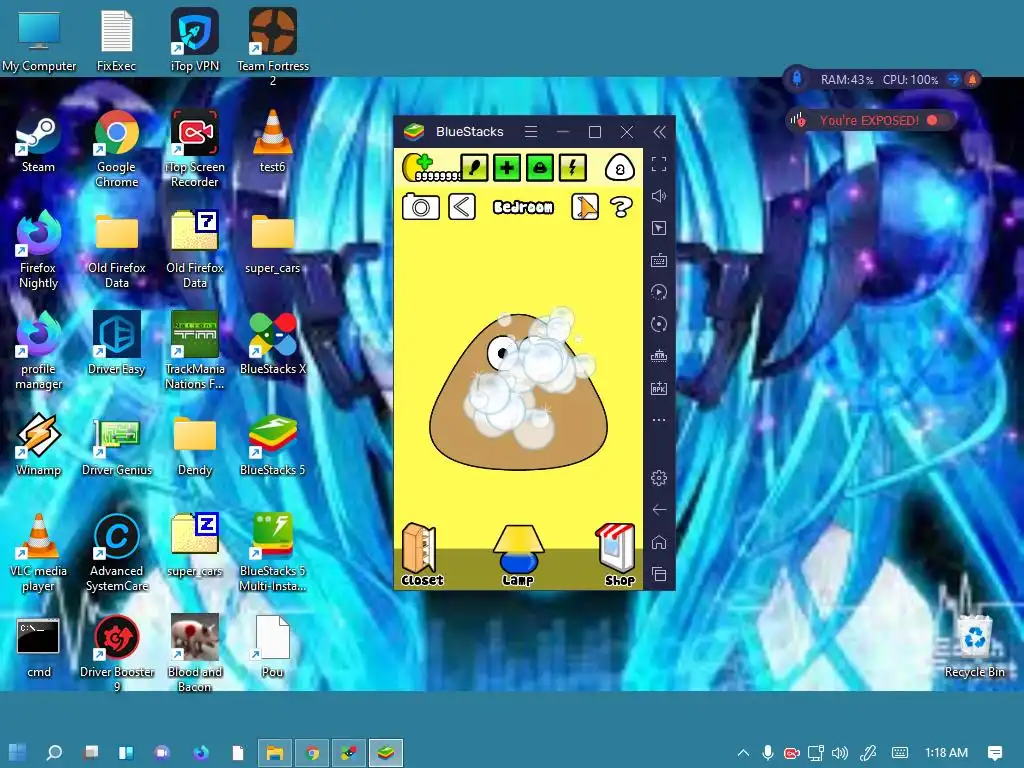Screen dimensions: 1024x768
Task: Select Firefox Nightly desktop shortcut
Action: (x=39, y=249)
